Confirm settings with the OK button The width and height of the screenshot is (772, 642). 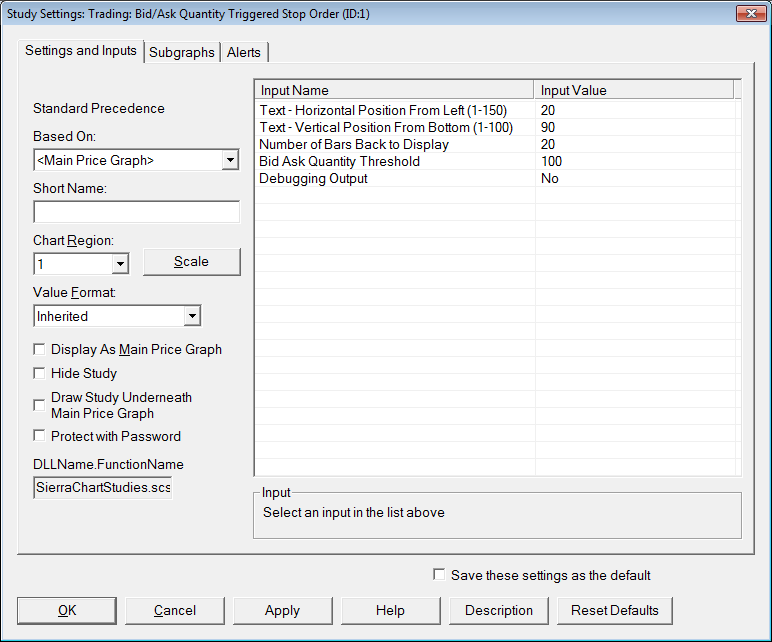(67, 610)
